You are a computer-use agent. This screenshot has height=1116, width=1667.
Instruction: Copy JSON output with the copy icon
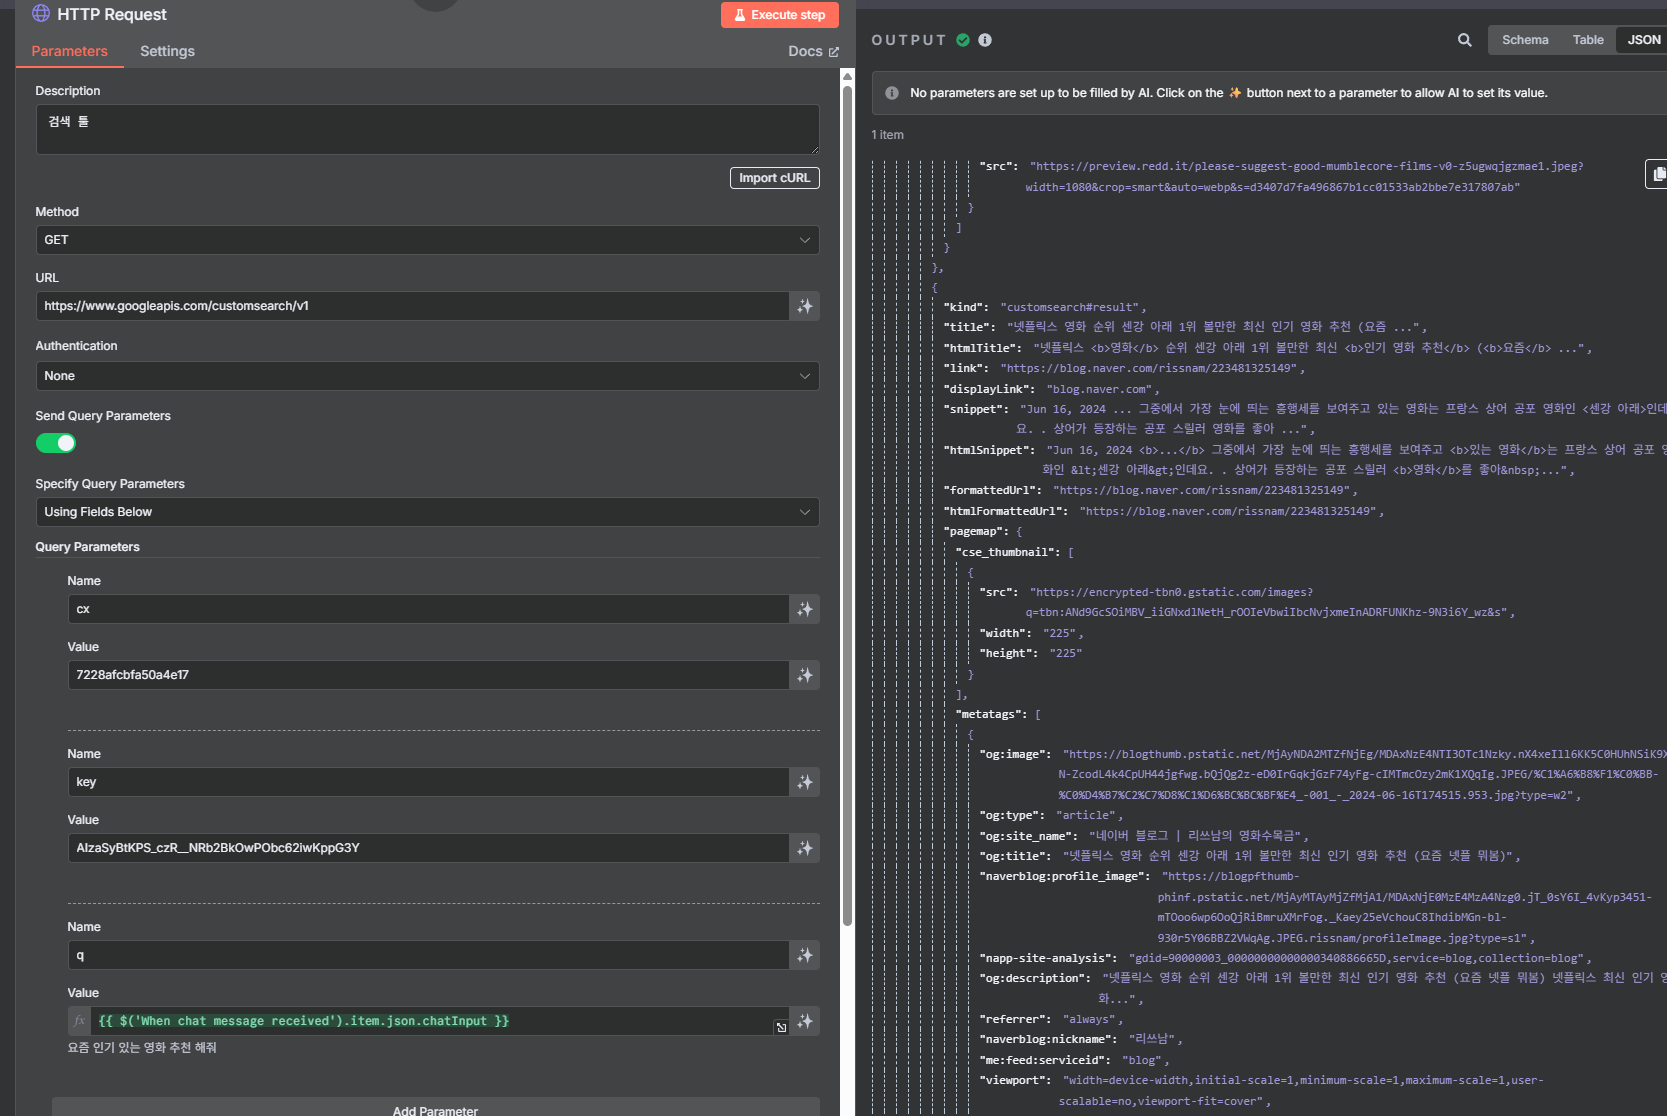(1657, 174)
